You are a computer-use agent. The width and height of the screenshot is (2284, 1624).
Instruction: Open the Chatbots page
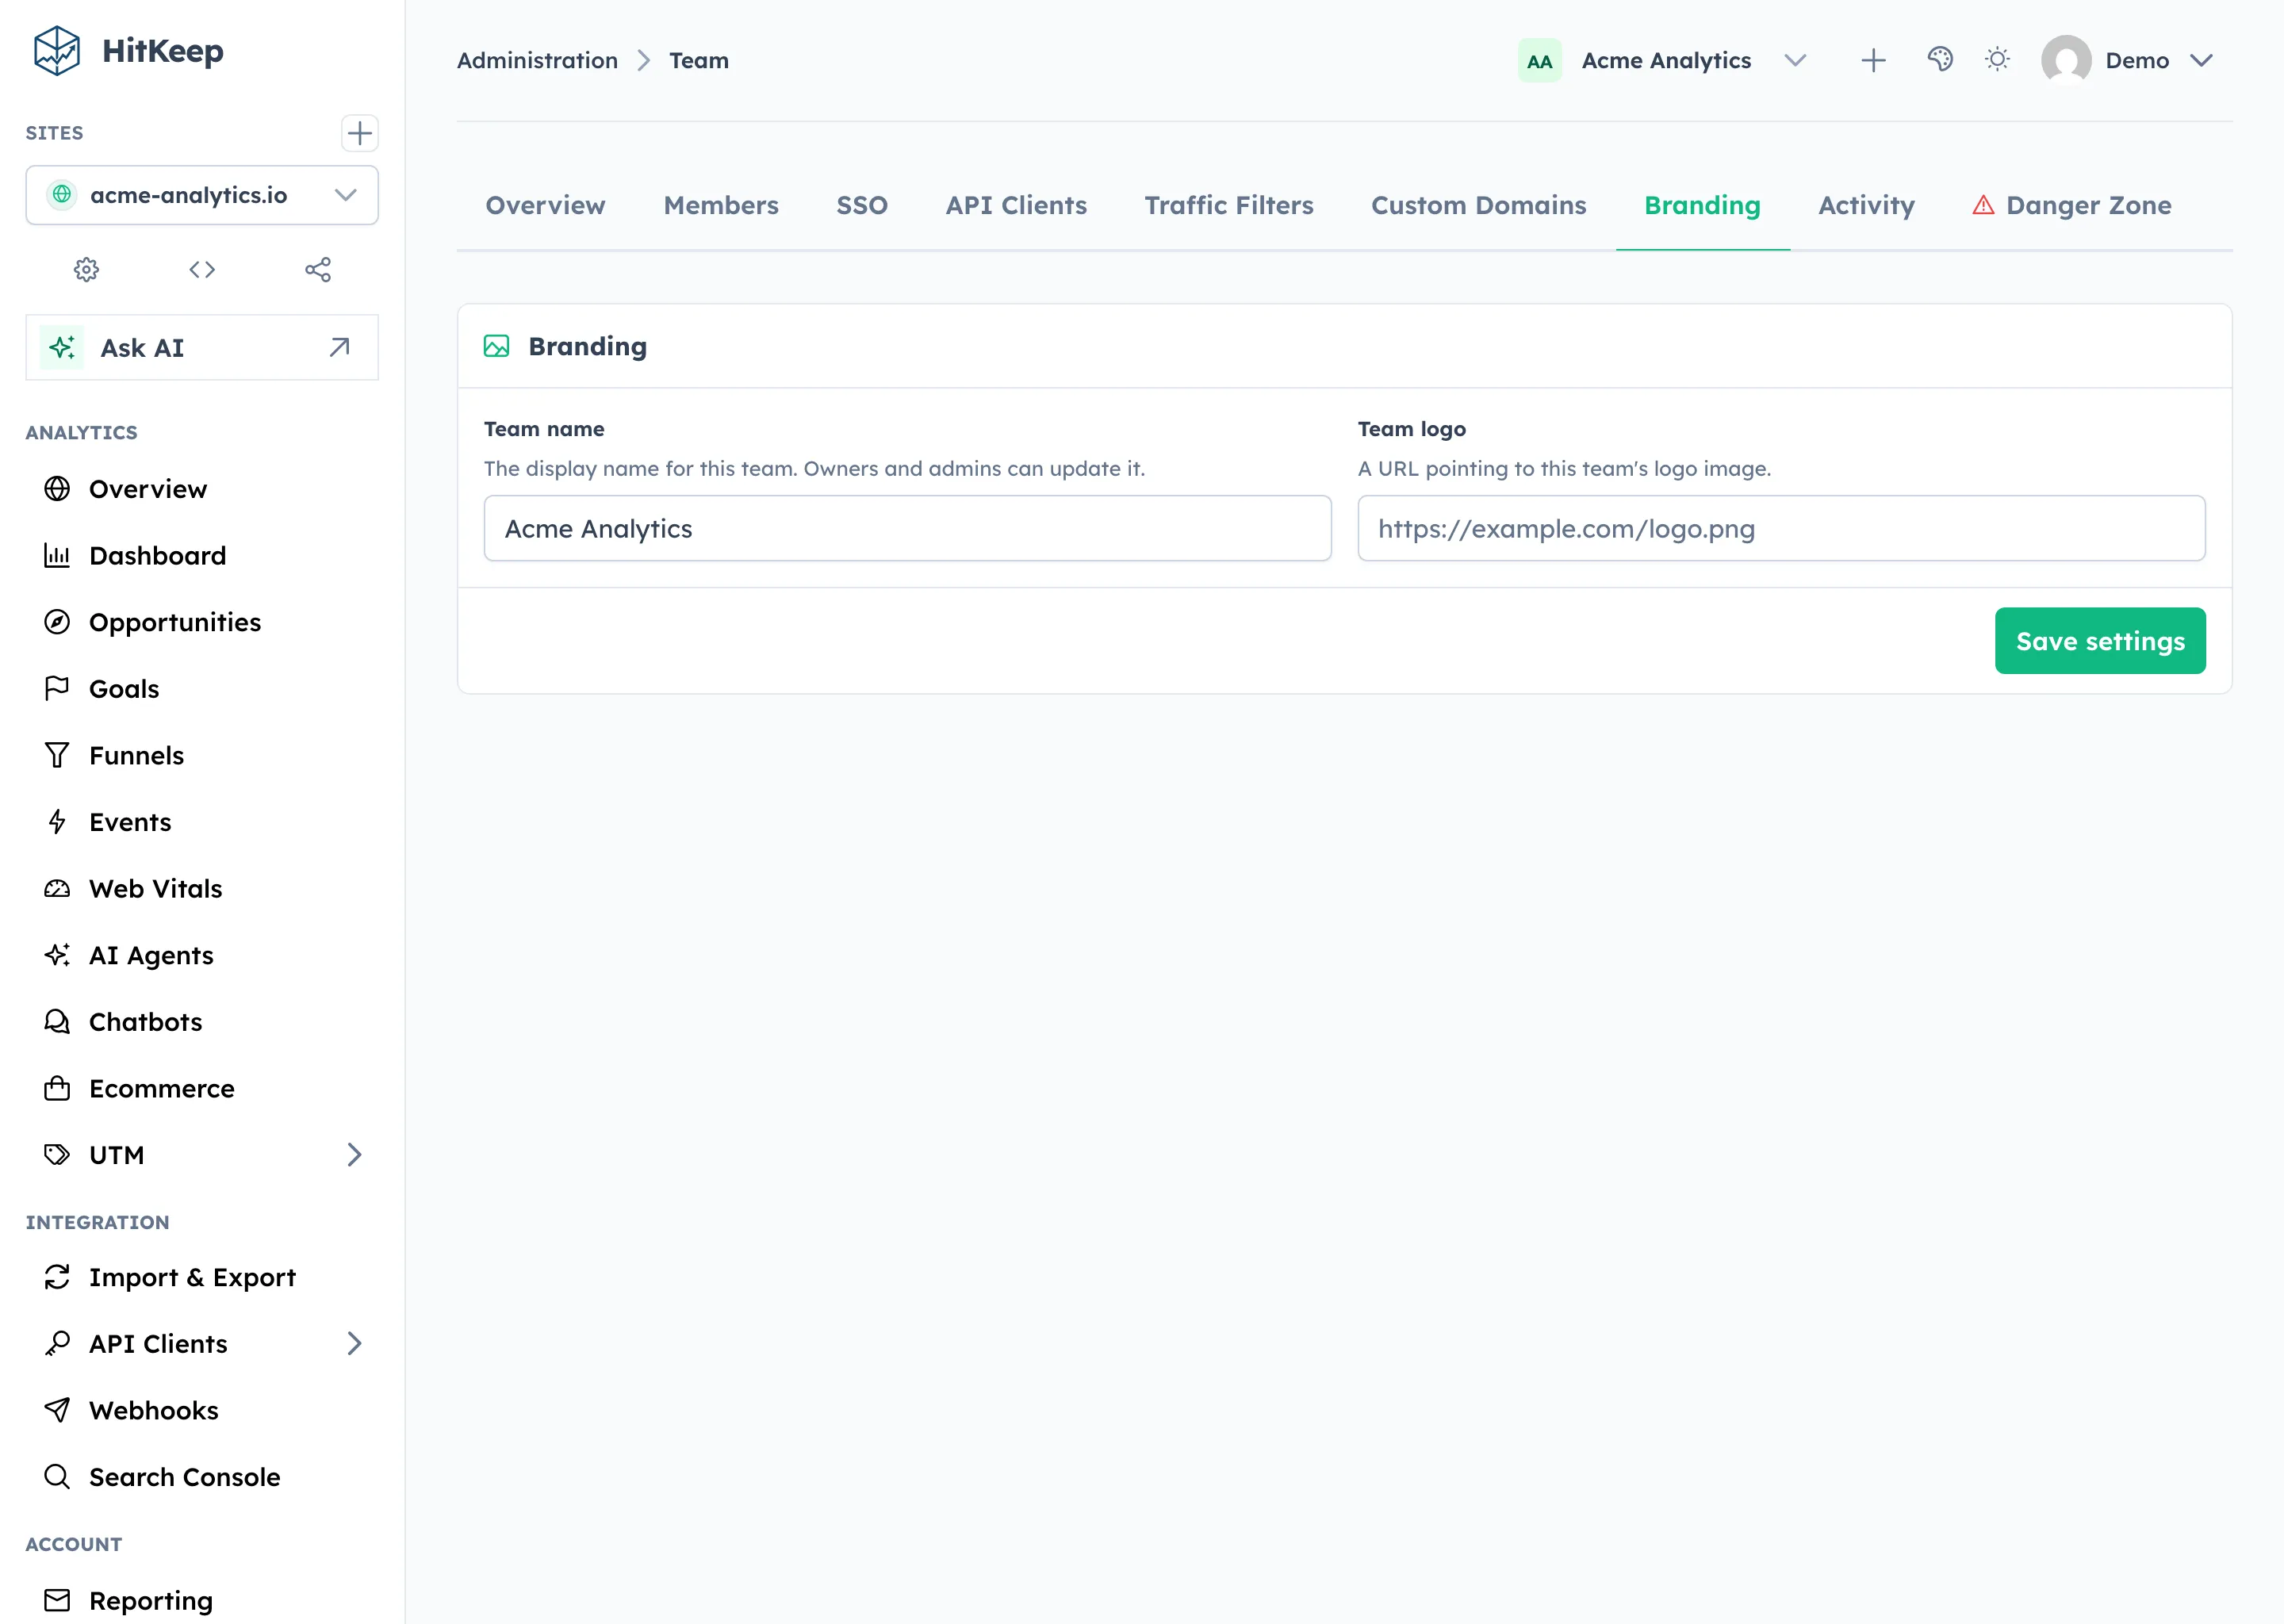tap(202, 1022)
